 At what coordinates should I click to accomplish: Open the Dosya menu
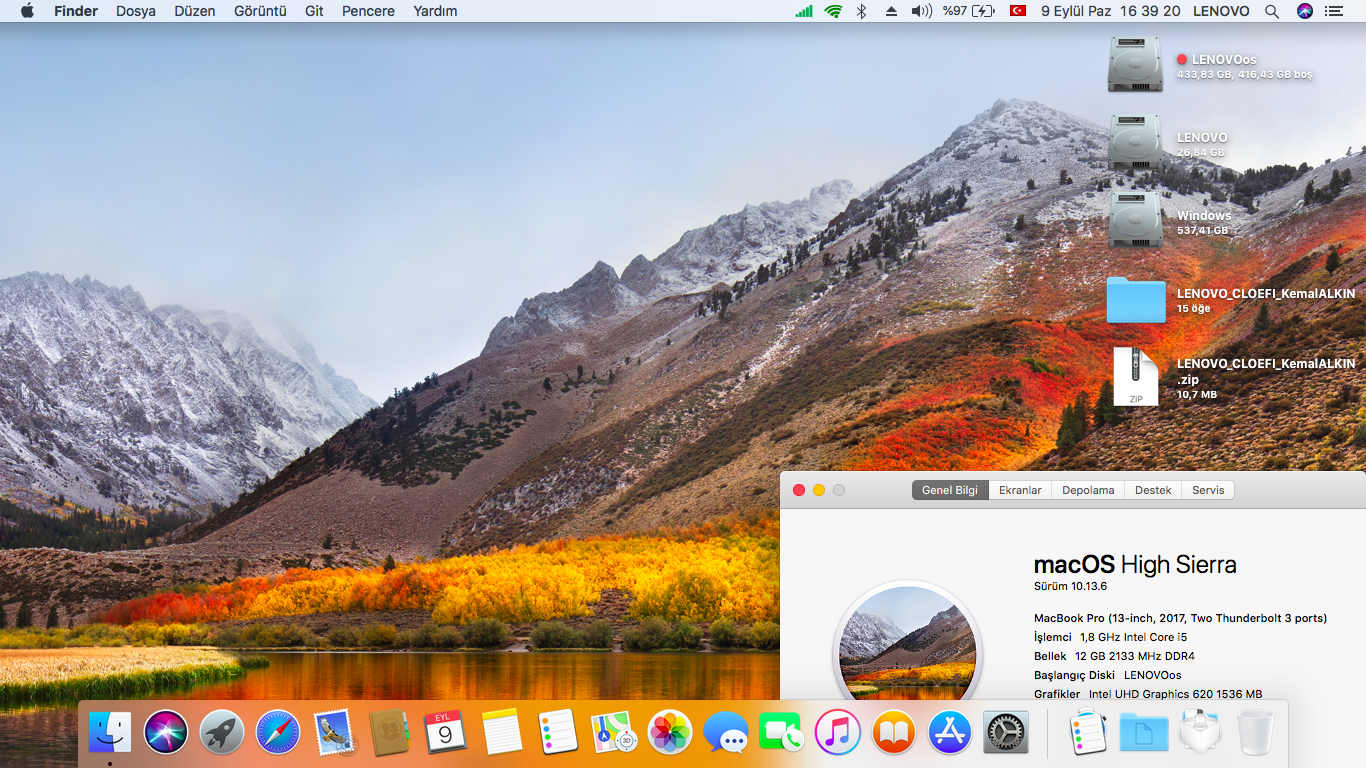136,11
